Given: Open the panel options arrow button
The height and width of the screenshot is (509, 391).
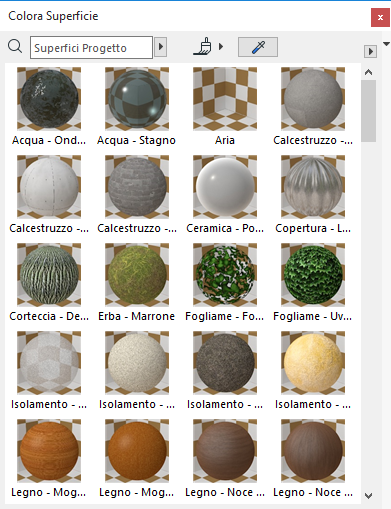Looking at the screenshot, I should [x=370, y=52].
